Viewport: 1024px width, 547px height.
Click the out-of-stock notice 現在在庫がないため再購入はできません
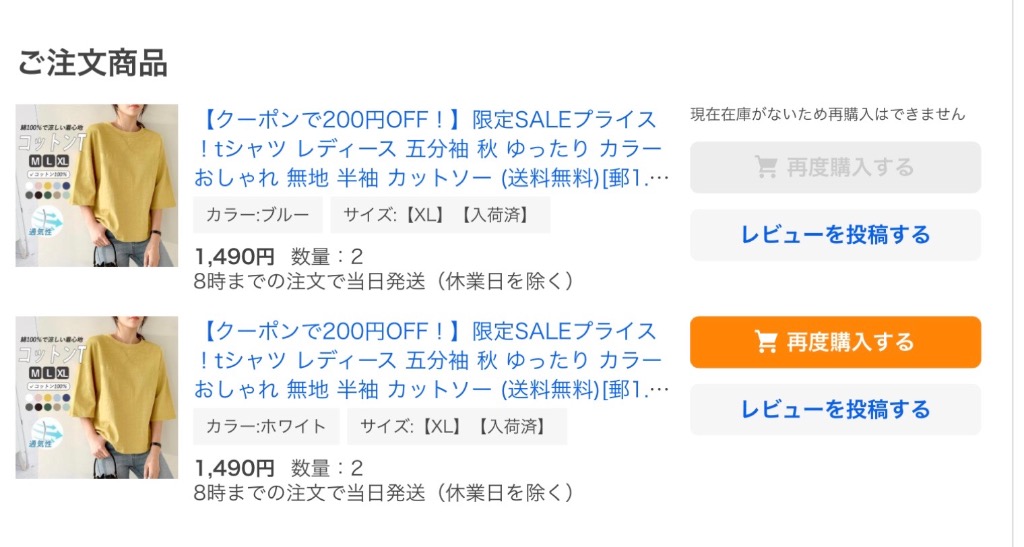pos(827,114)
